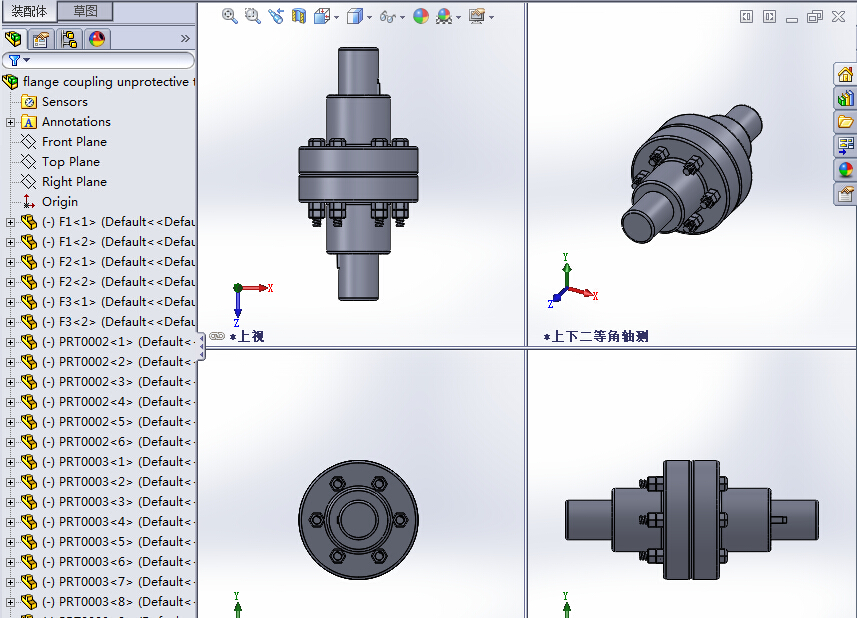
Task: Click the Hide/Show Items glasses icon
Action: point(388,17)
